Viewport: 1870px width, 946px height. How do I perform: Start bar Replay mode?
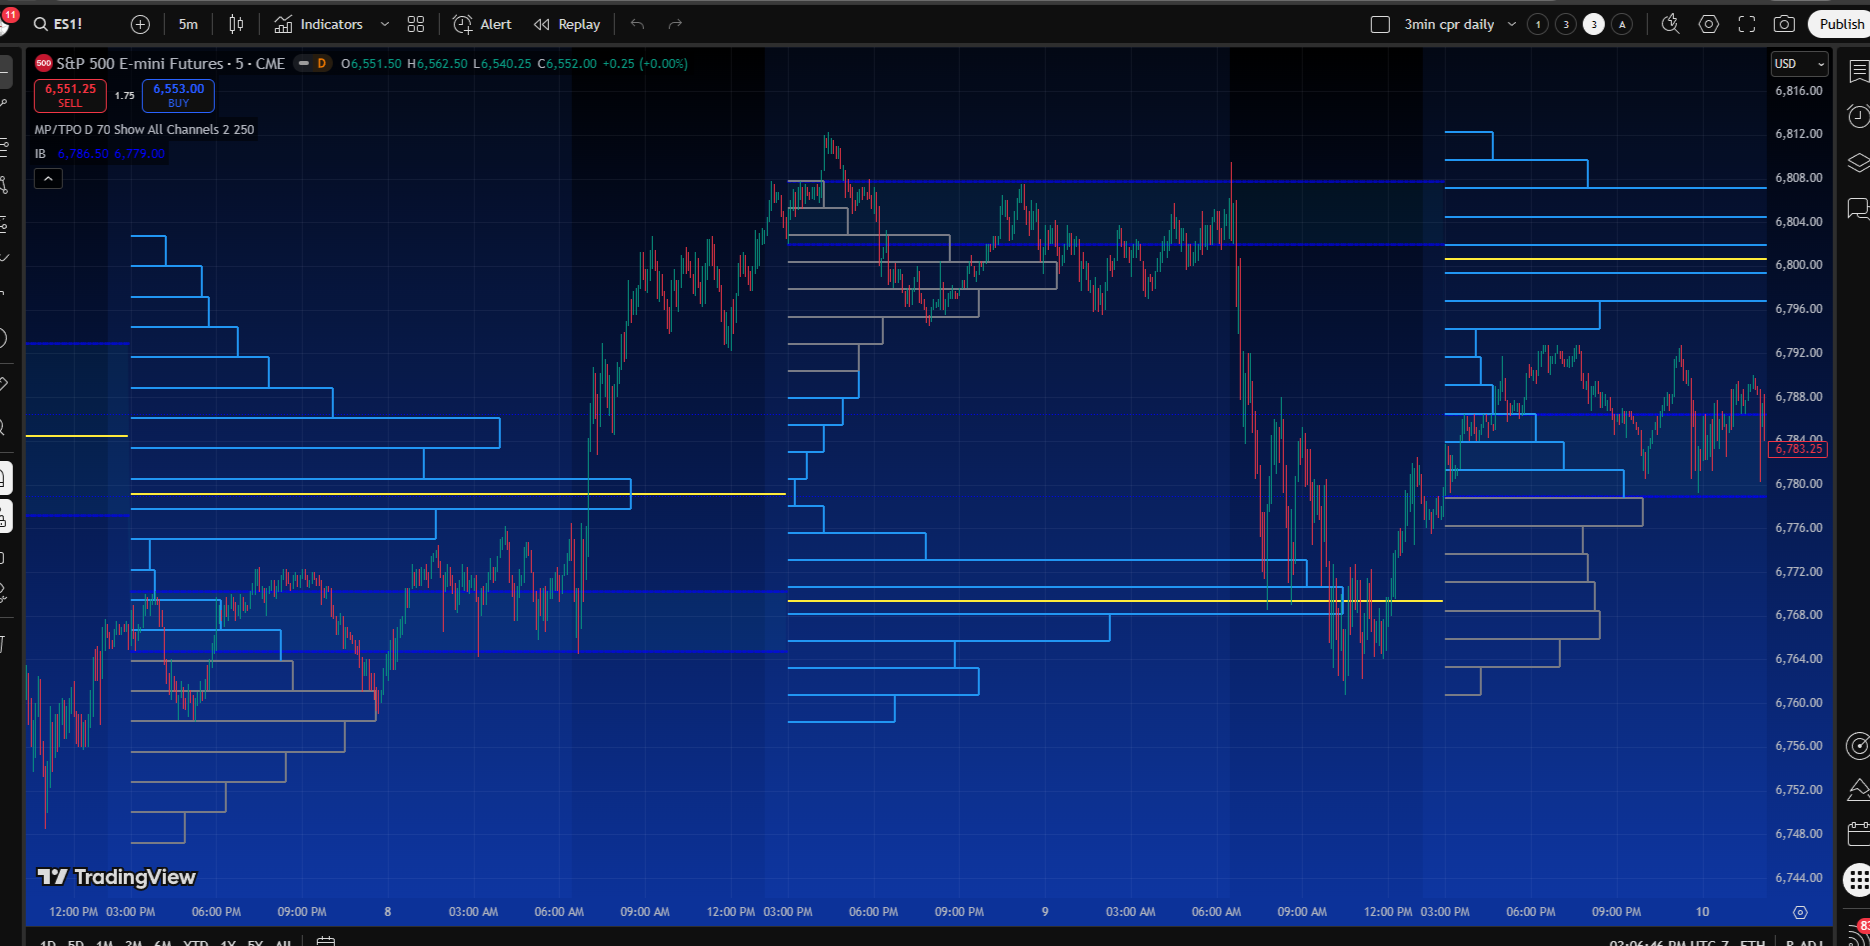pos(567,24)
